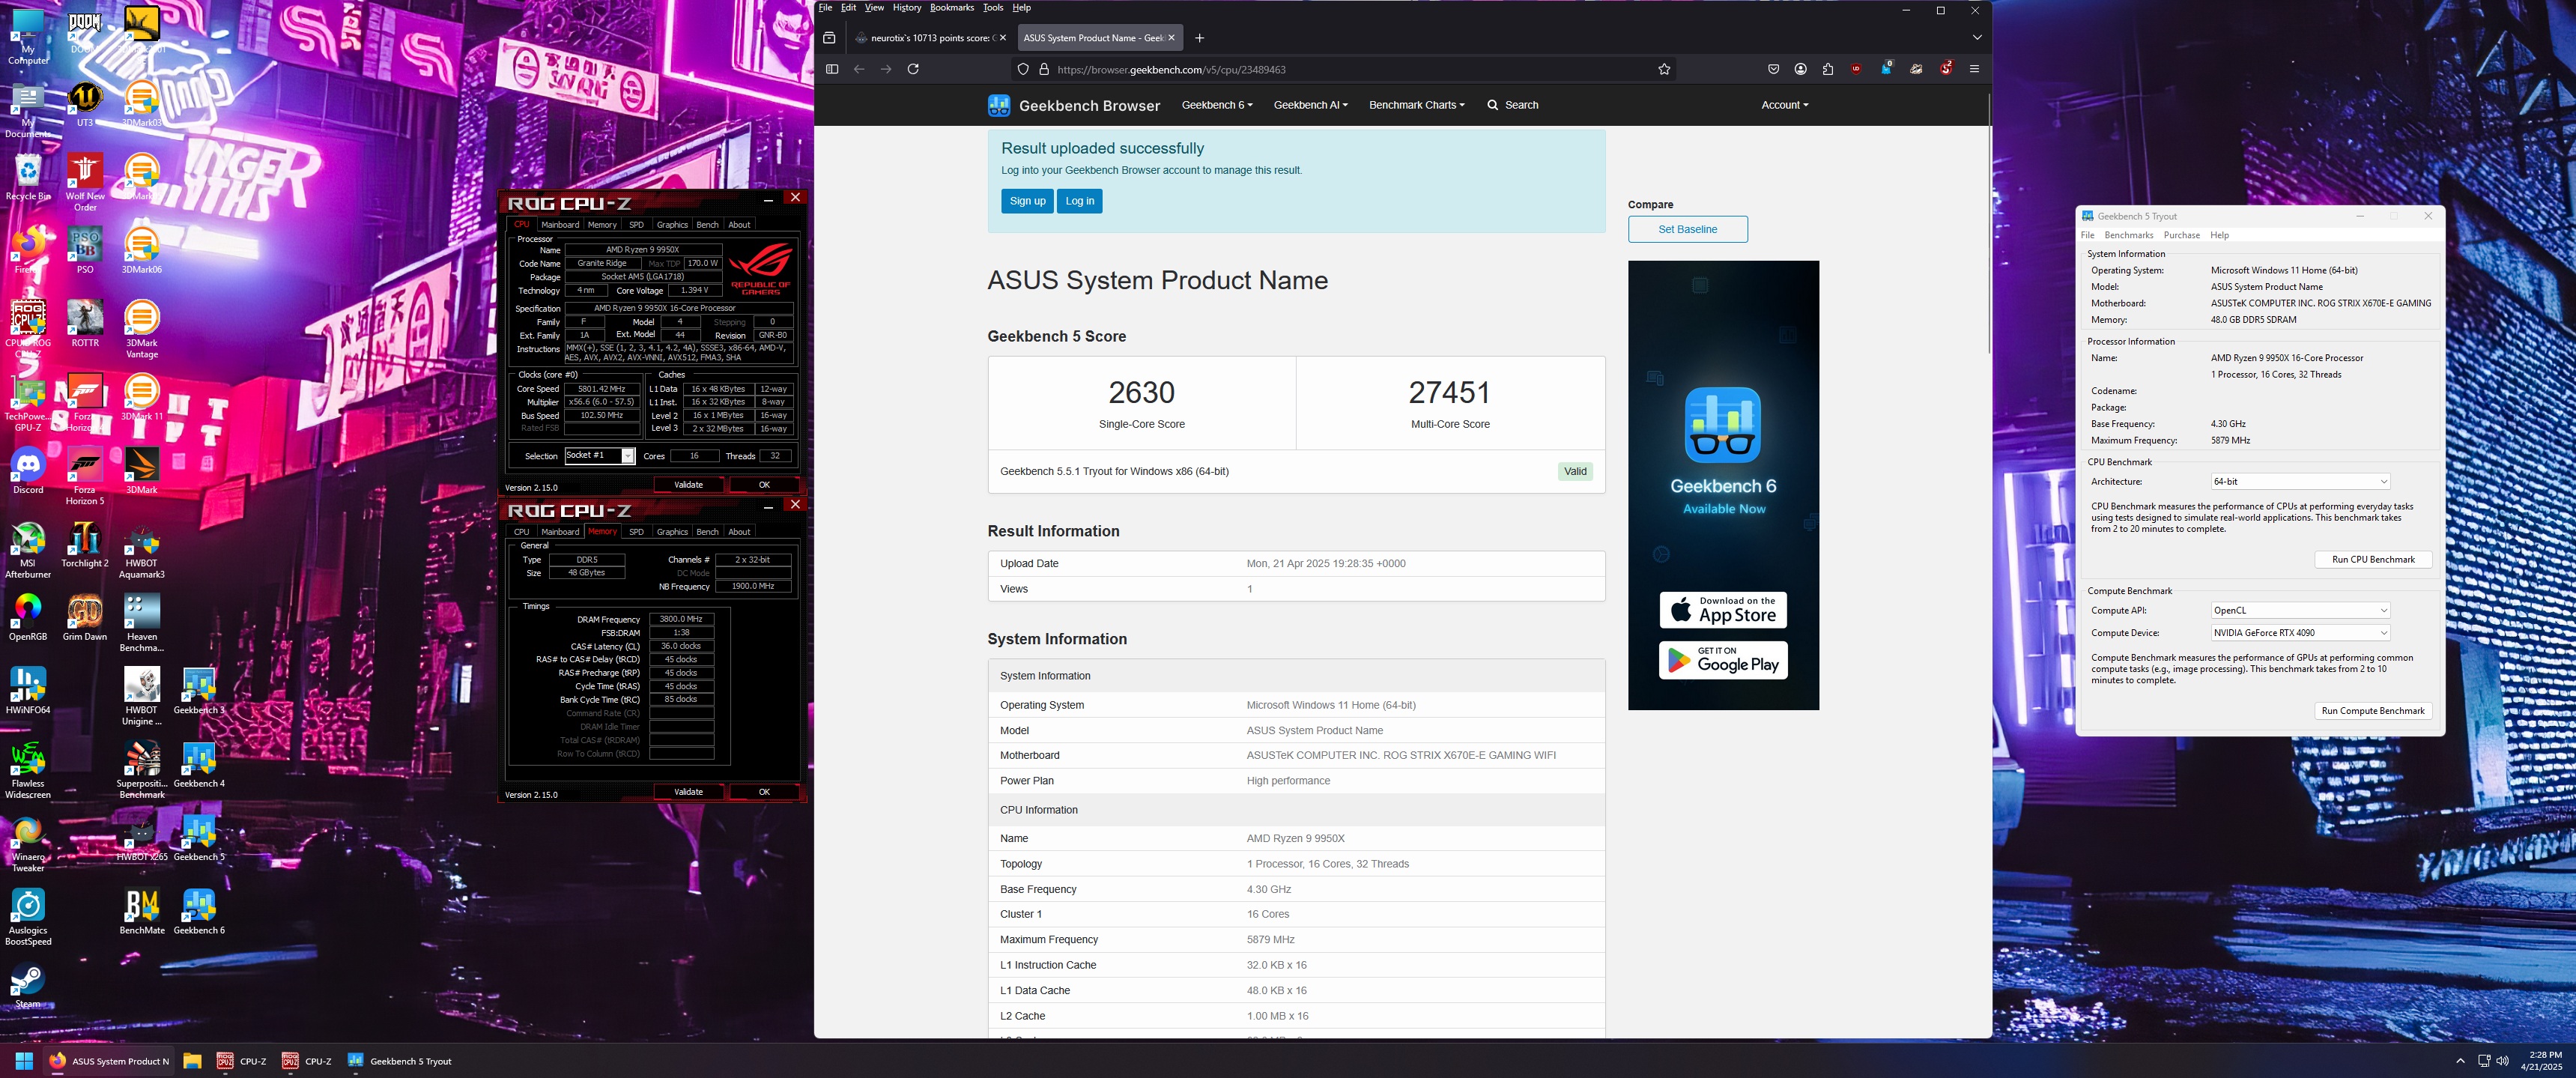This screenshot has height=1078, width=2576.
Task: Open the Purchase menu in Geekbench 5 Tryout
Action: 2181,235
